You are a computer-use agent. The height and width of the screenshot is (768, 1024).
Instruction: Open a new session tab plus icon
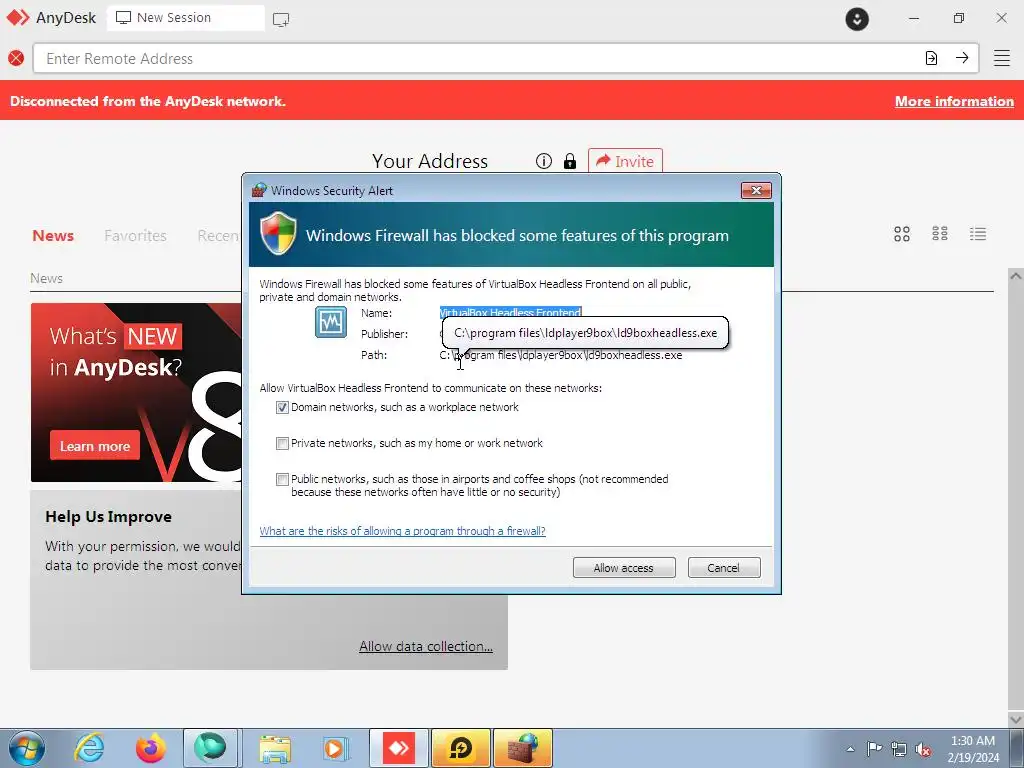pyautogui.click(x=281, y=19)
